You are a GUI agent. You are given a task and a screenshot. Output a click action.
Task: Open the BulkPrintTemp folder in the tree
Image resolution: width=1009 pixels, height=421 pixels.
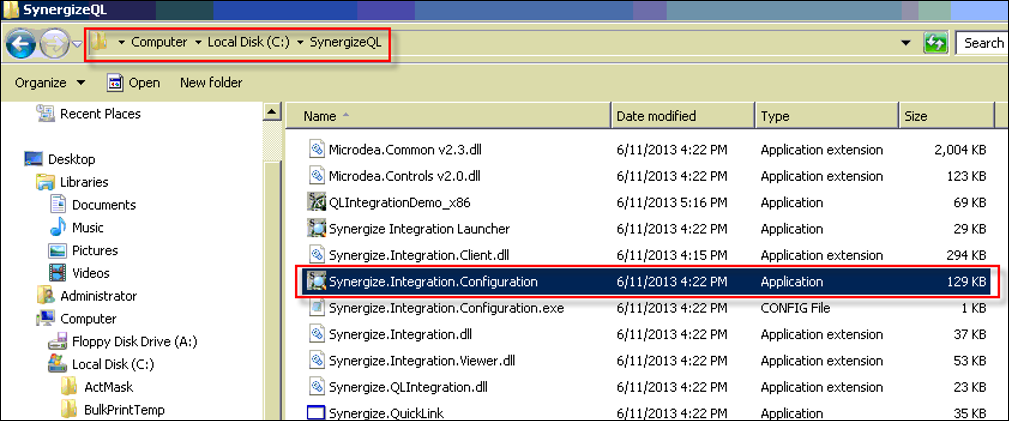(x=124, y=409)
